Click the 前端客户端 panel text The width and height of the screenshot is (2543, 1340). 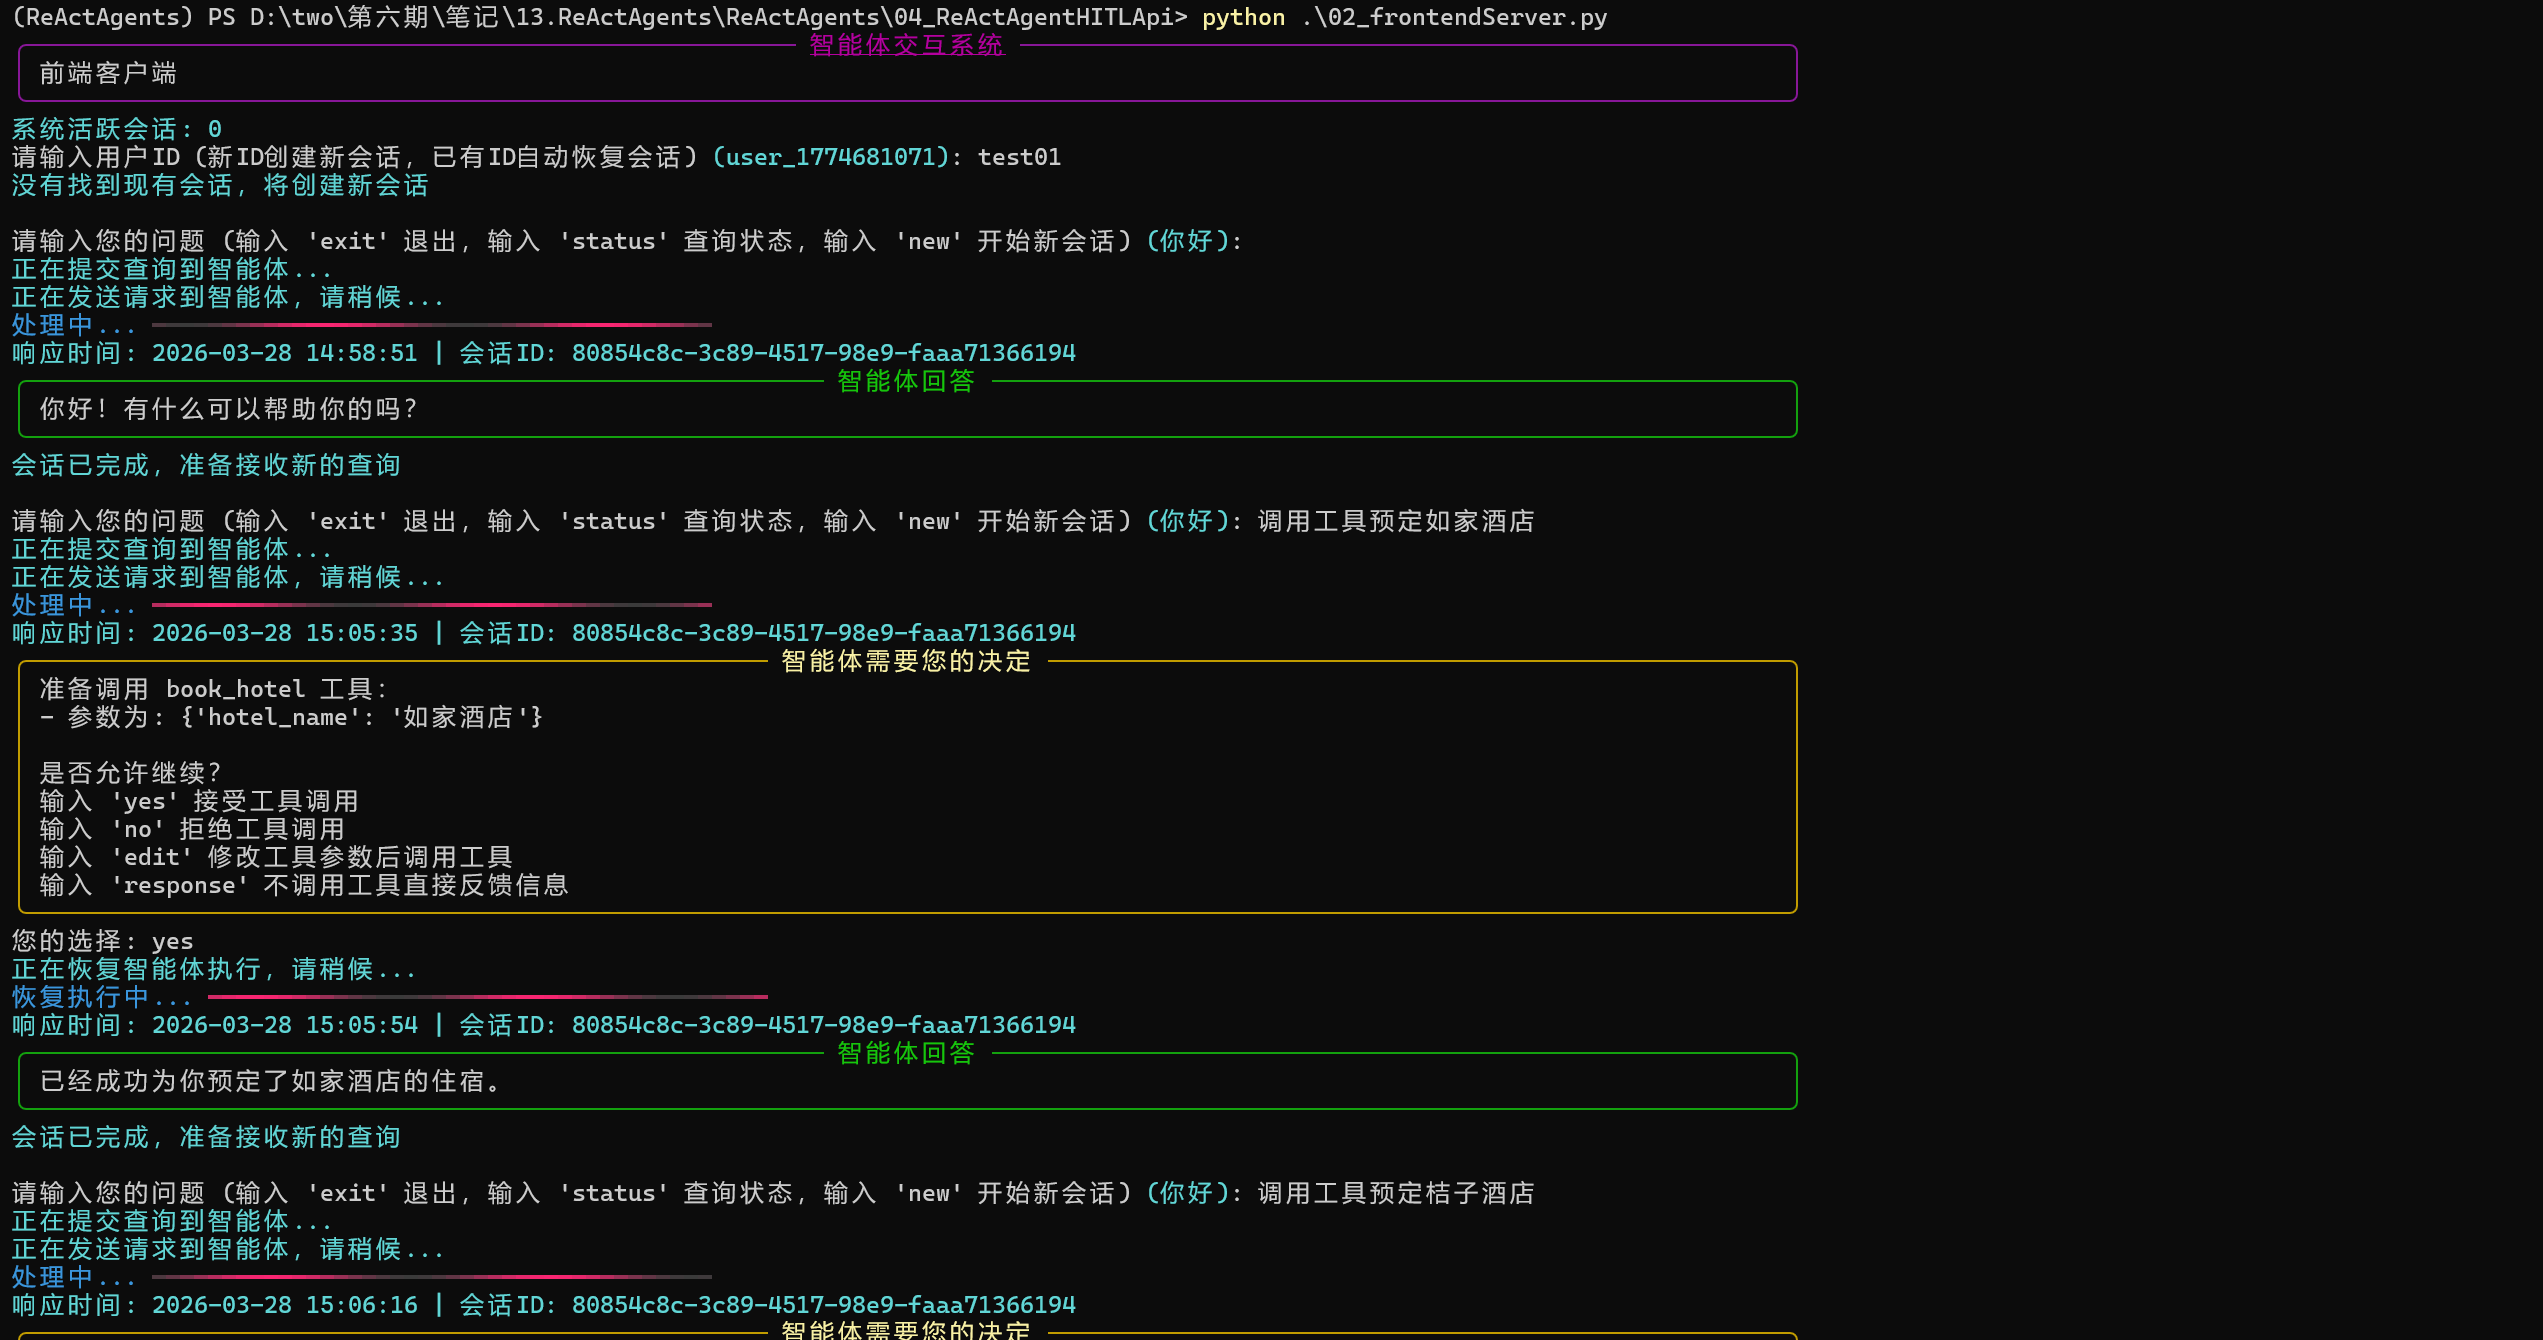click(108, 73)
